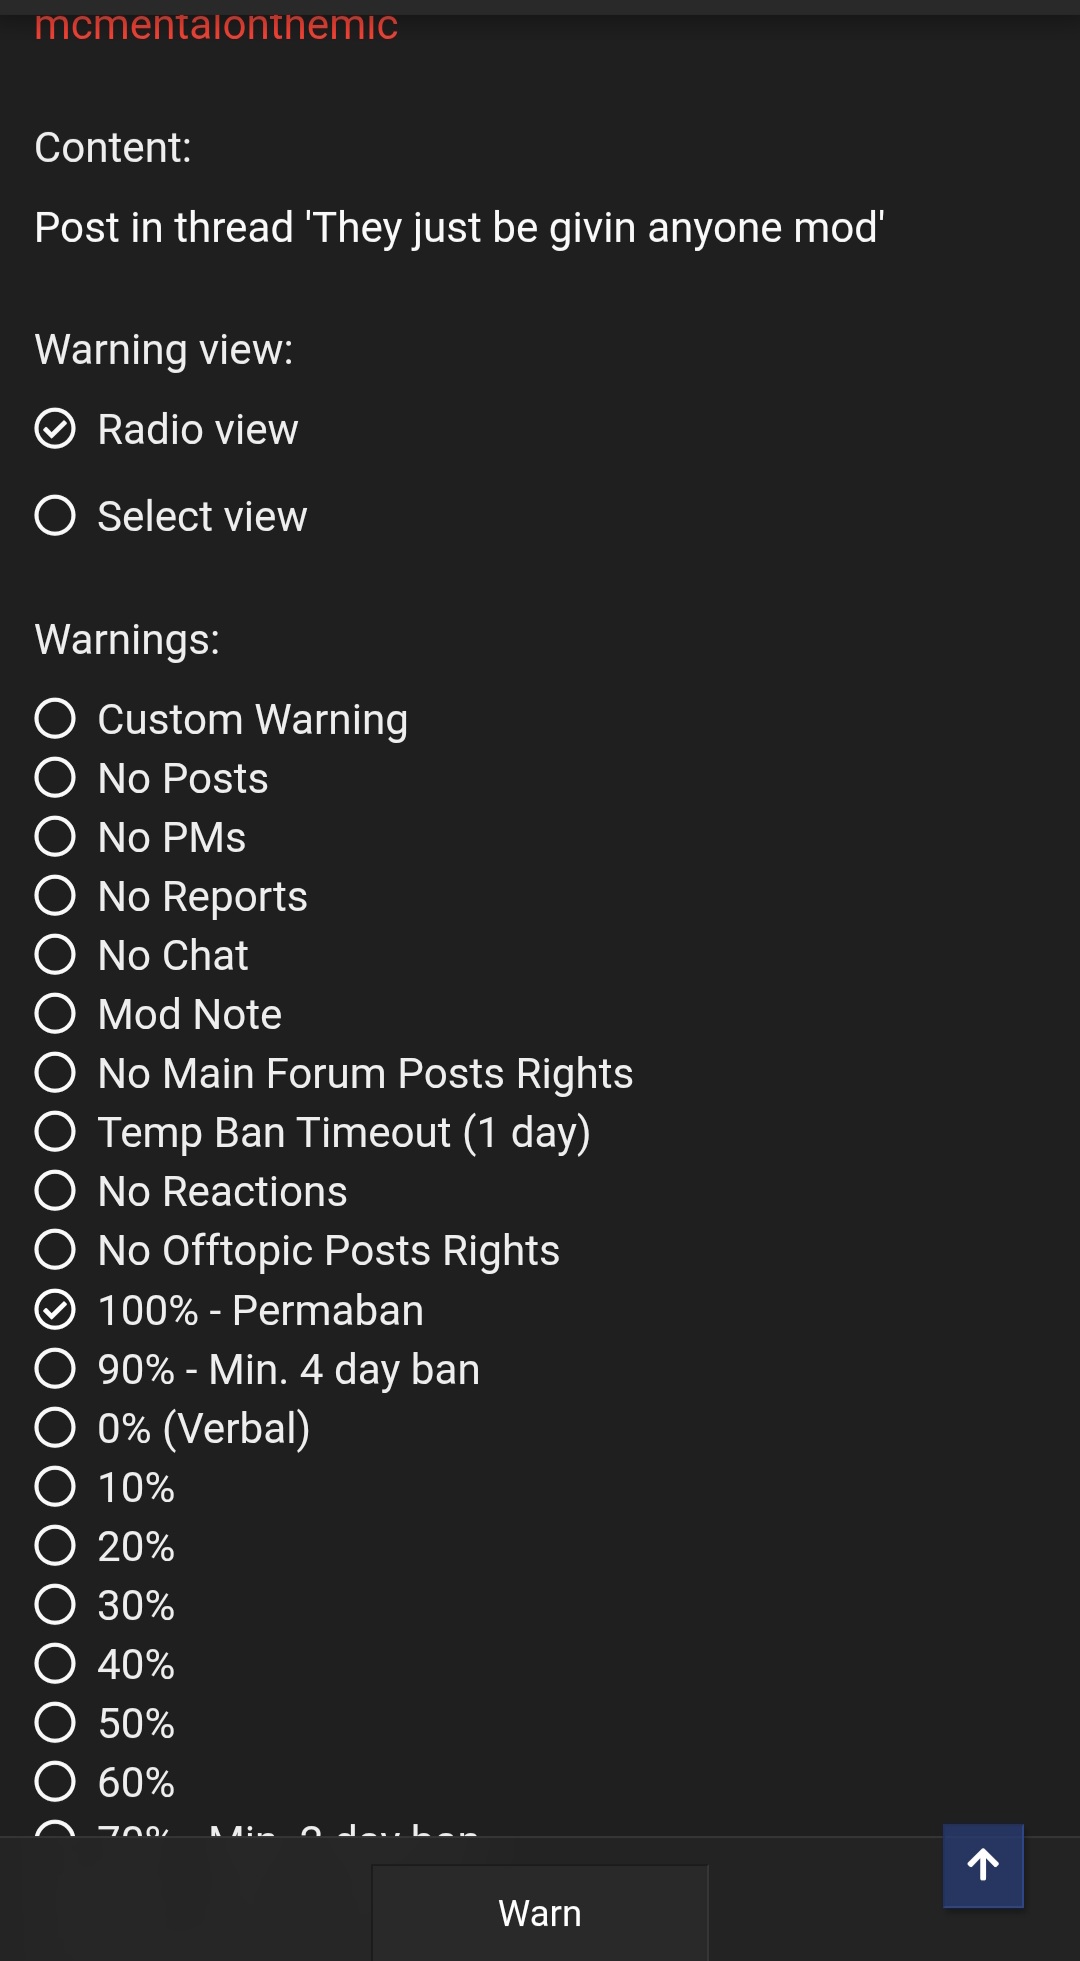
Task: Open mcmentalonthemic's profile link
Action: pyautogui.click(x=216, y=24)
